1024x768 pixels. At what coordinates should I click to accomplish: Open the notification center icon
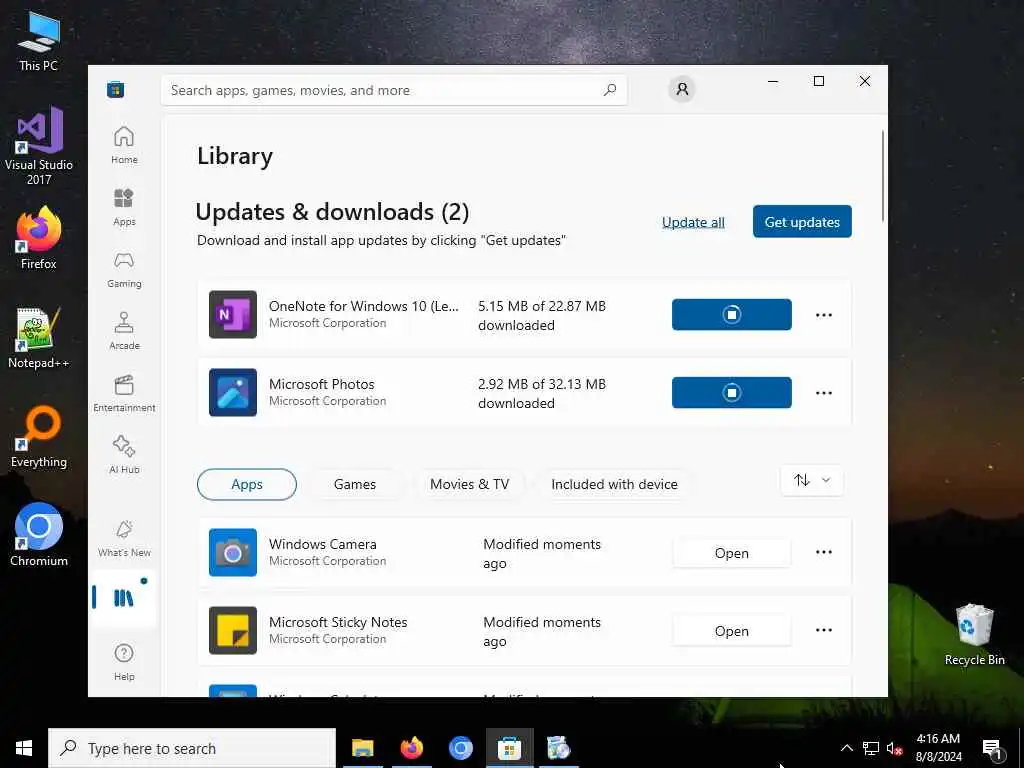pos(993,749)
